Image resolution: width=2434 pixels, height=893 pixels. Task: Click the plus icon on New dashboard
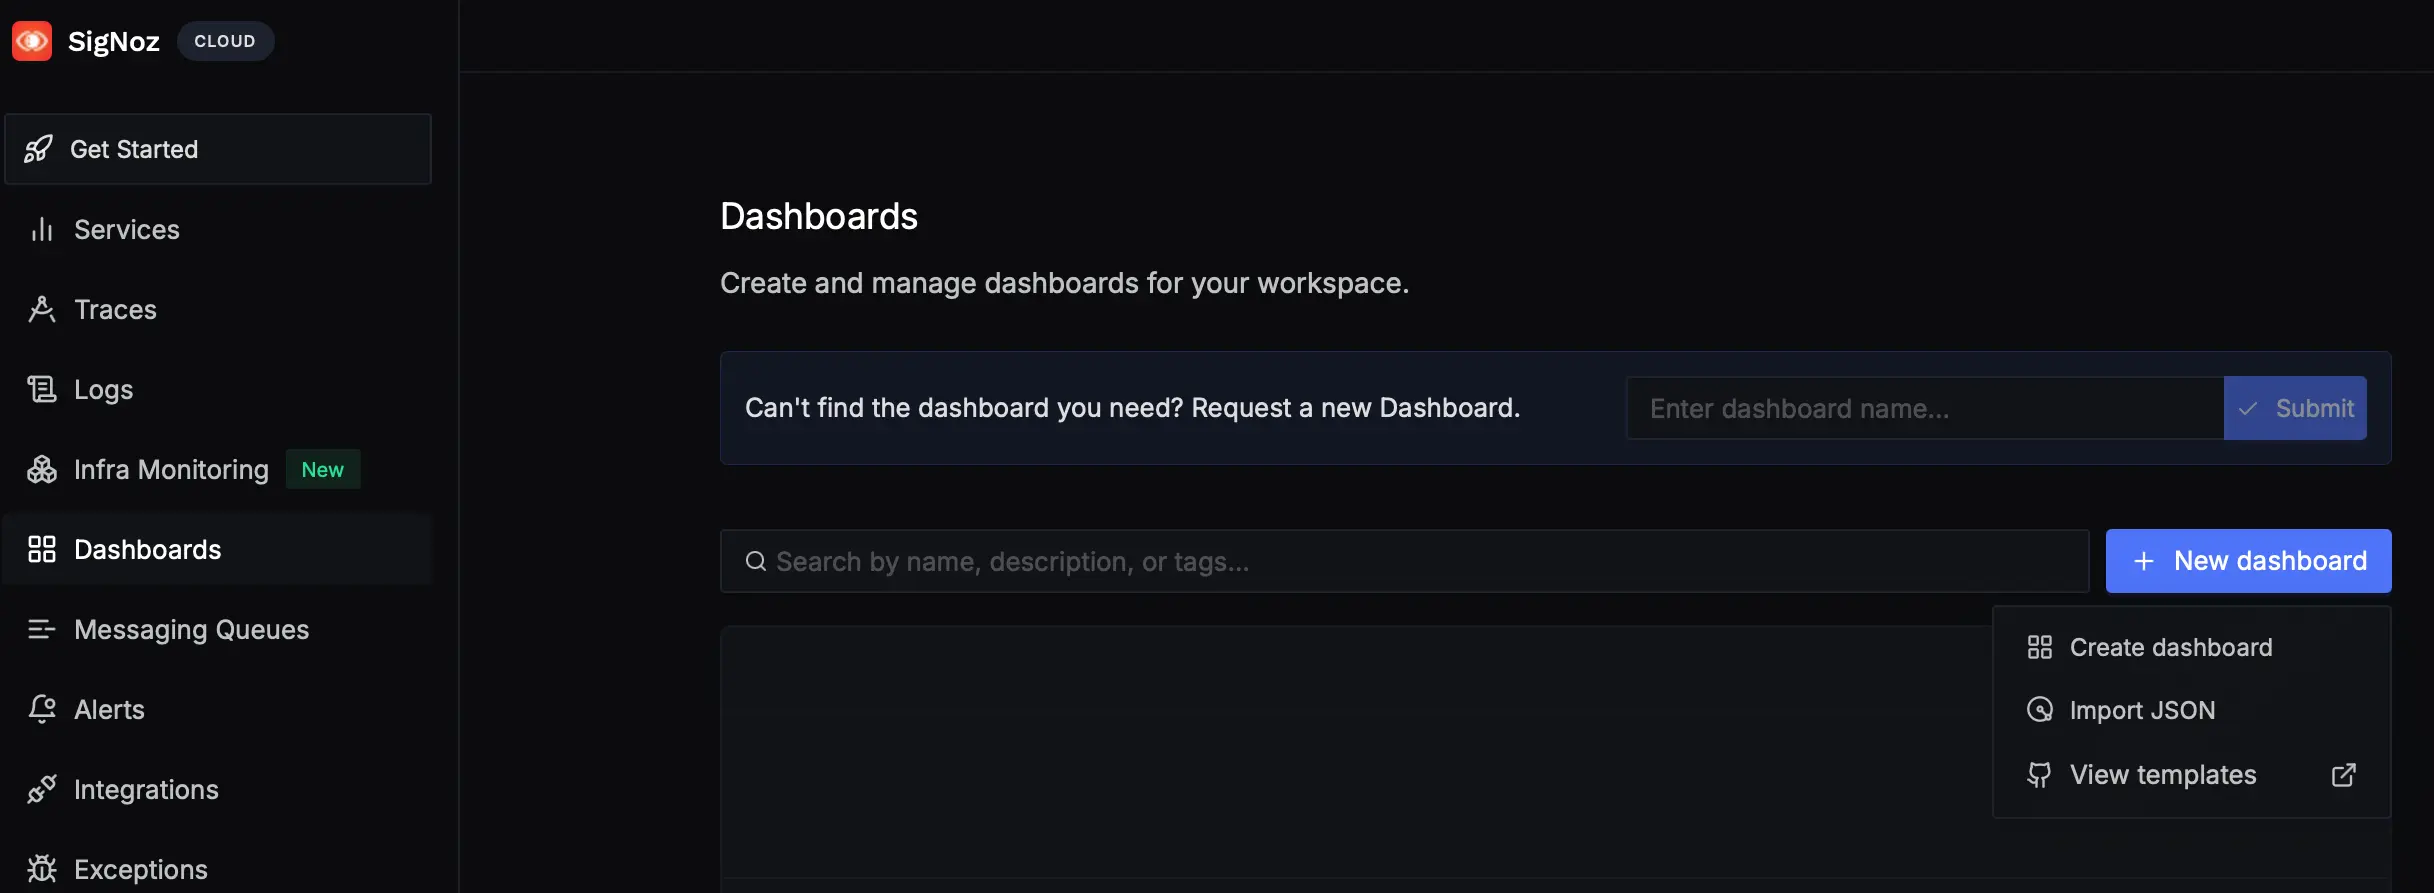coord(2144,561)
